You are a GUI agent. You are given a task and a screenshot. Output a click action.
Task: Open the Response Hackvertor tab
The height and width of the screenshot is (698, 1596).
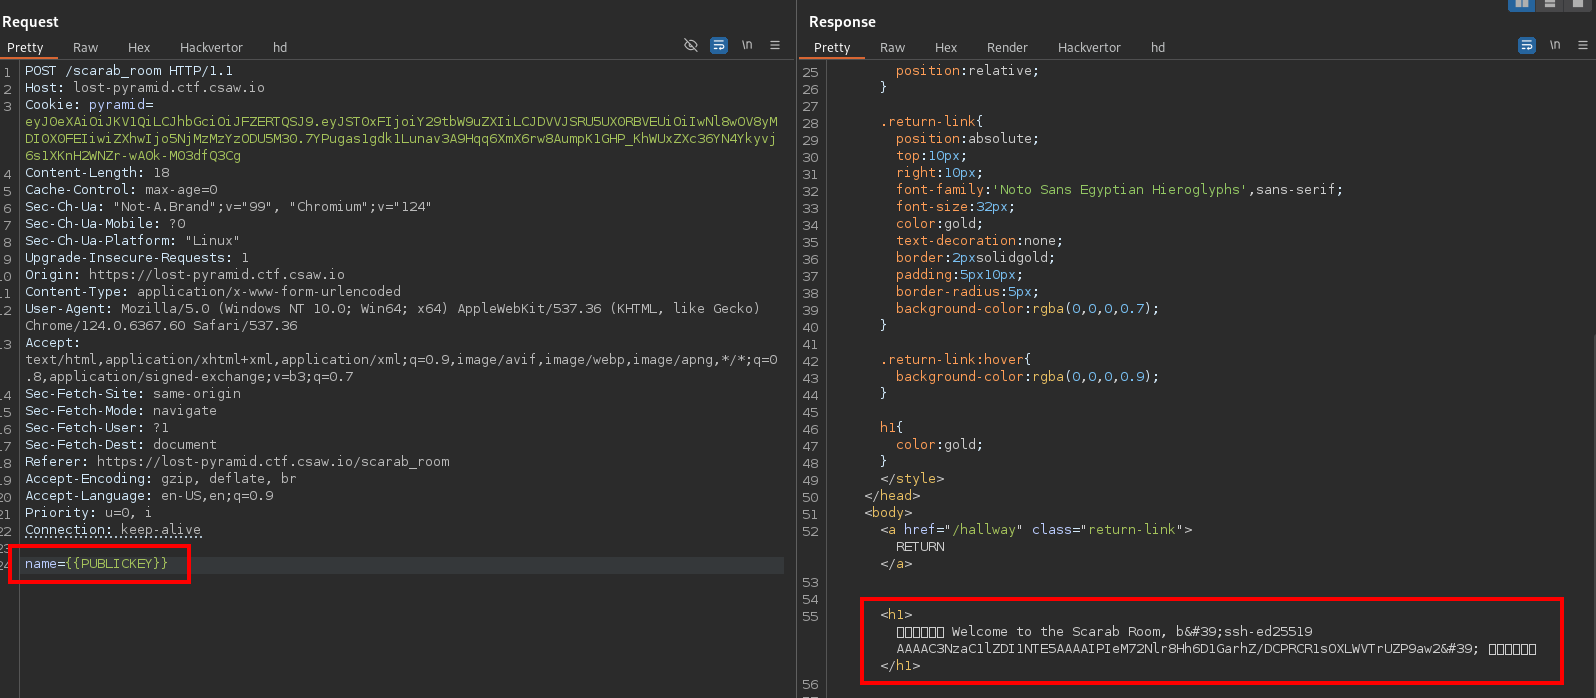pos(1089,47)
